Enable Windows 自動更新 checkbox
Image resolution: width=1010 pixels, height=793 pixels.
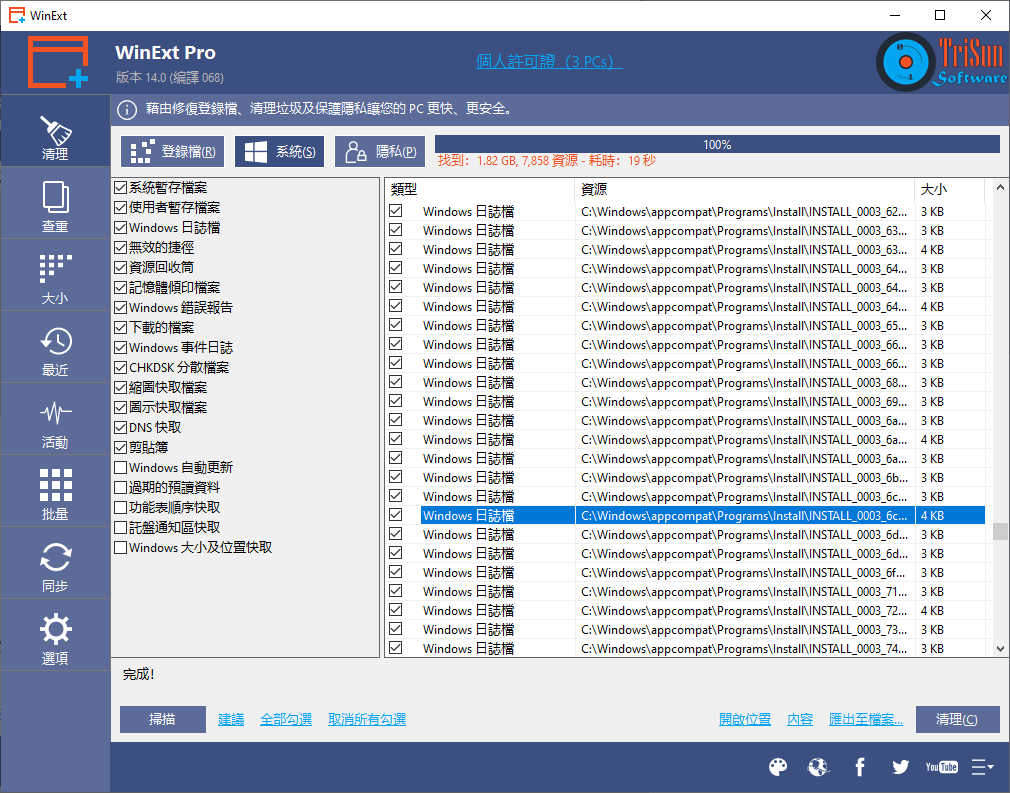120,467
